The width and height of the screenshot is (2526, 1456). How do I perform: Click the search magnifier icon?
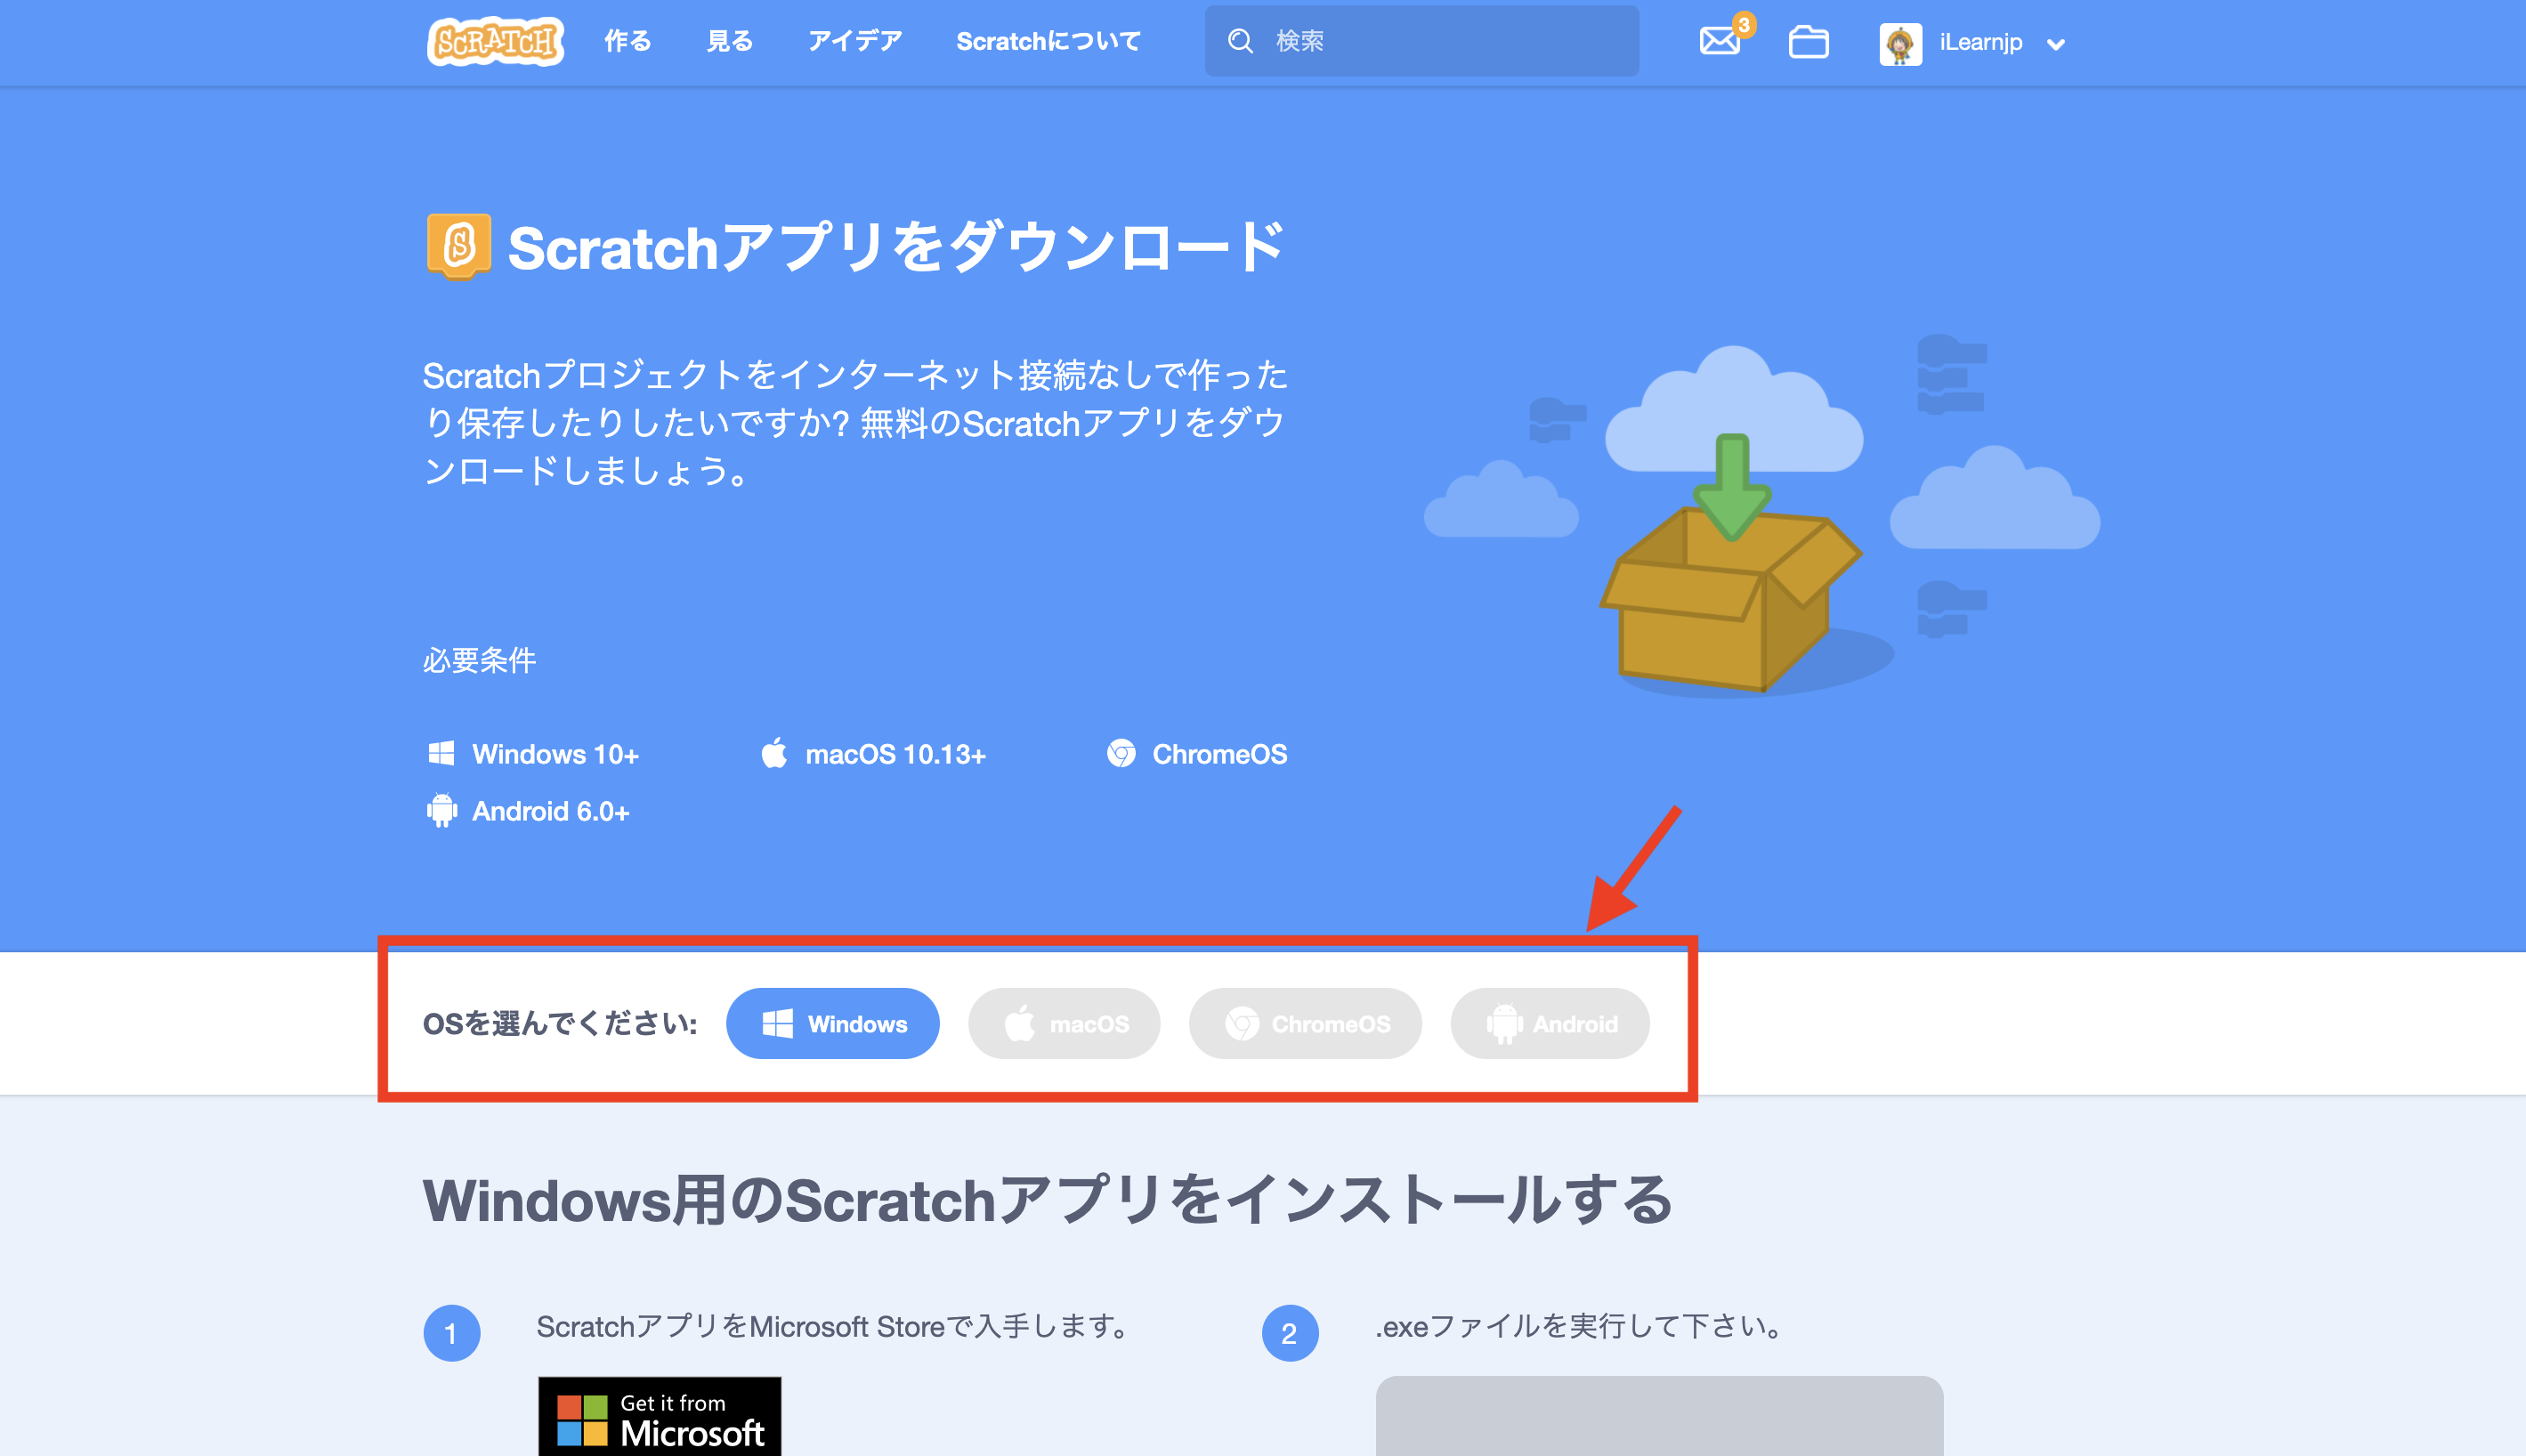(x=1240, y=41)
